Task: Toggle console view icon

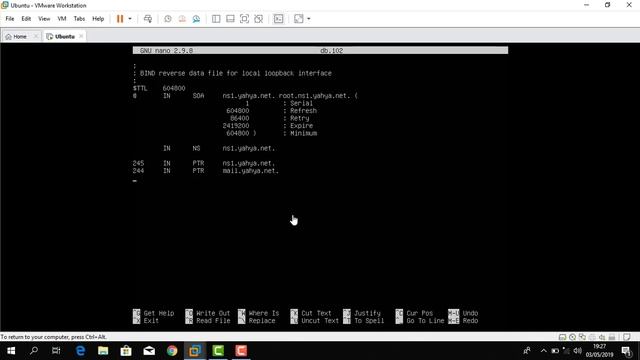Action: tap(278, 19)
